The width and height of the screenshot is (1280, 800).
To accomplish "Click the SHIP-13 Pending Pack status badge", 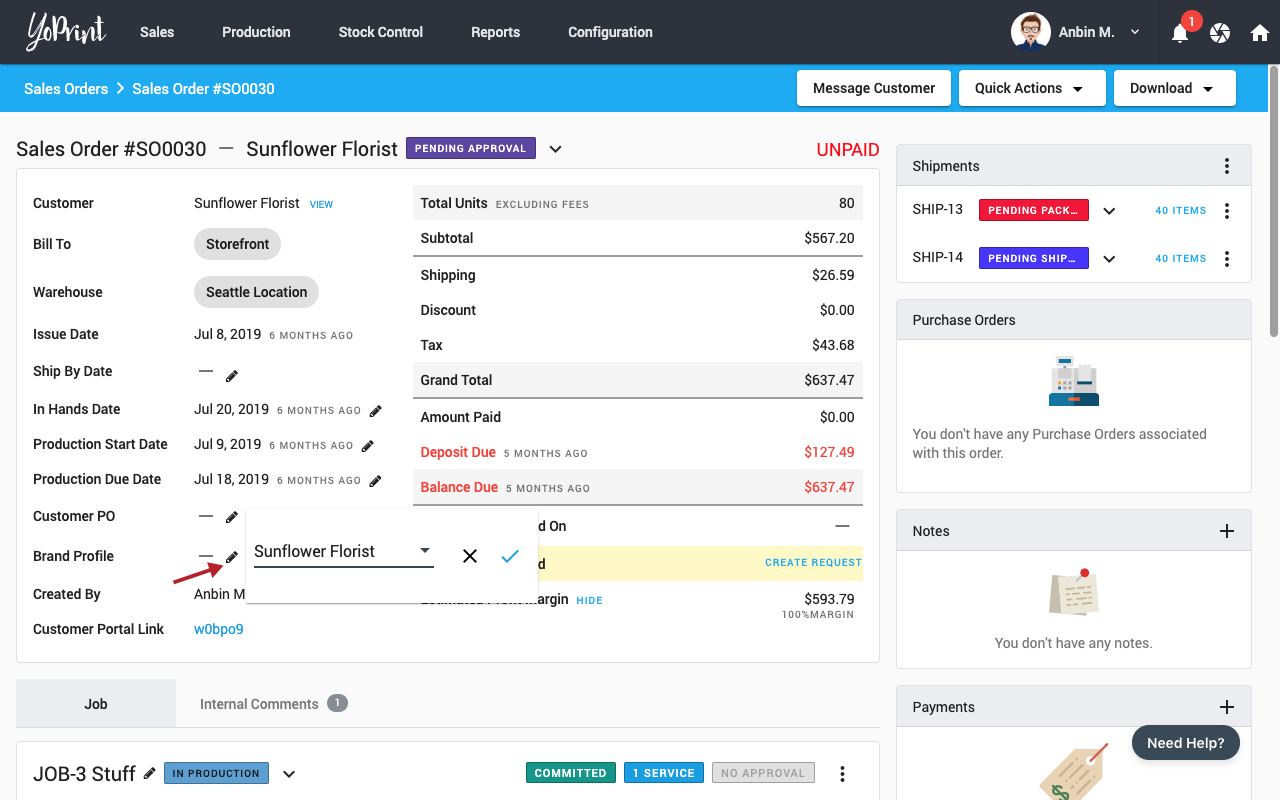I will click(1034, 210).
